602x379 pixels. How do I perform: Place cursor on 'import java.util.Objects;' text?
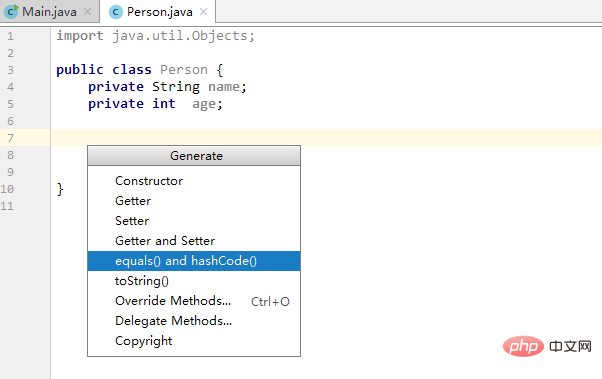155,36
